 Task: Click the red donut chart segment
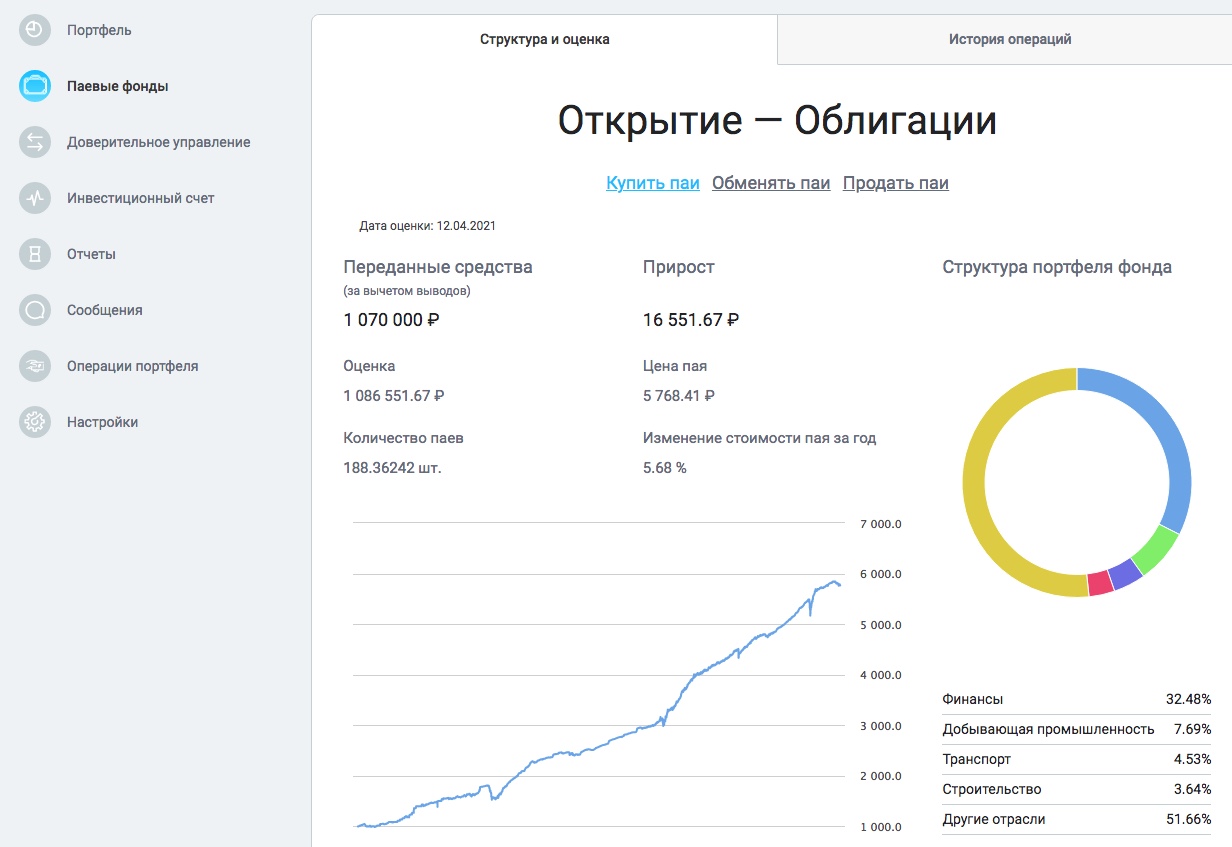[1100, 583]
